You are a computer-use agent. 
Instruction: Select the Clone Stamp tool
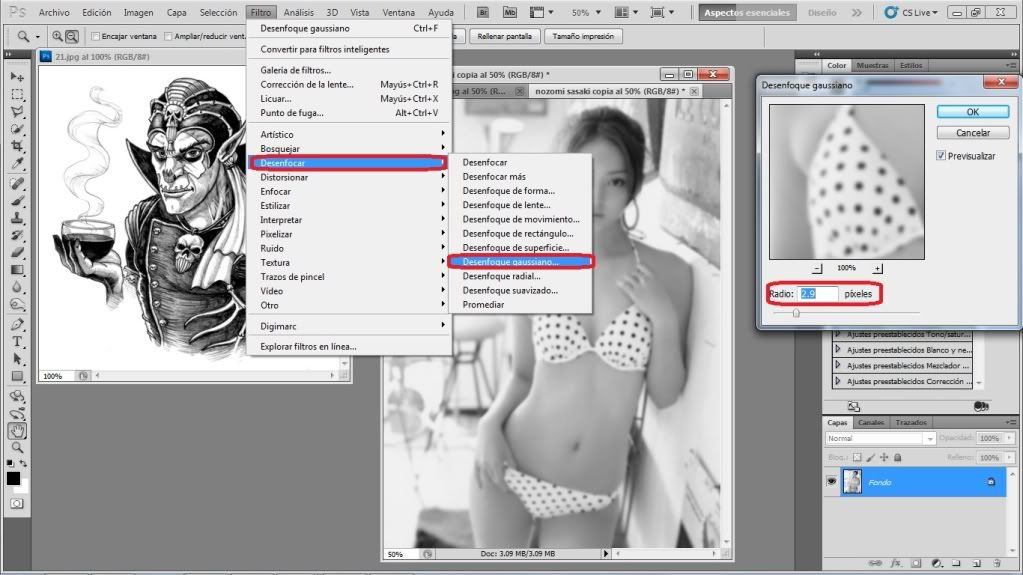[x=17, y=218]
